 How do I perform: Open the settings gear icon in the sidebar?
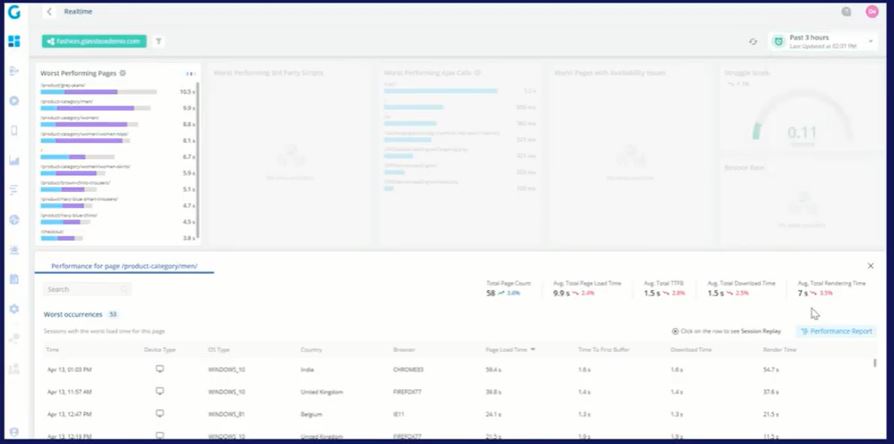click(x=14, y=309)
